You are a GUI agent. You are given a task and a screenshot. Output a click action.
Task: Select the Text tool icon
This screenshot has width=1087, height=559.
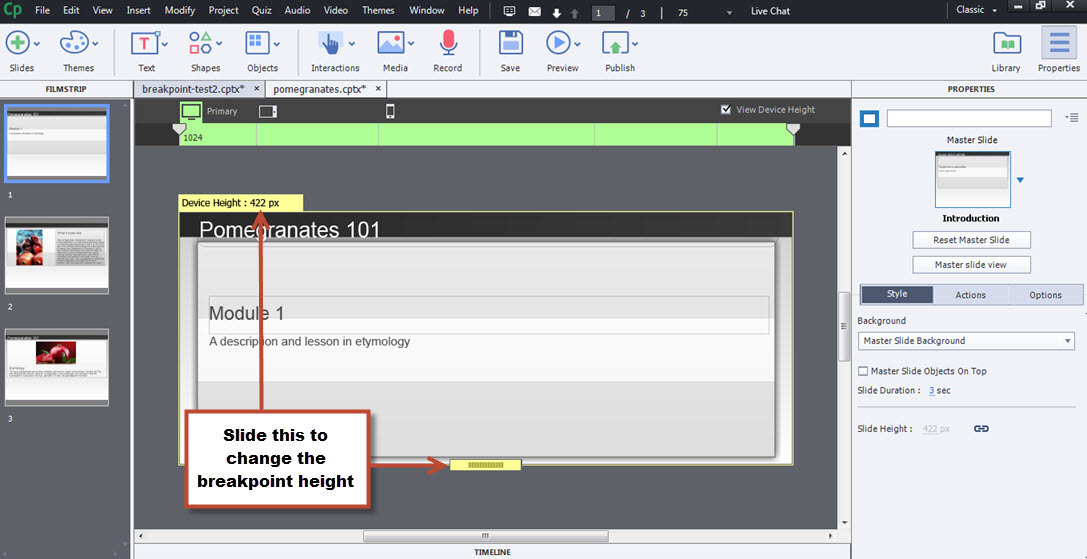(x=145, y=43)
